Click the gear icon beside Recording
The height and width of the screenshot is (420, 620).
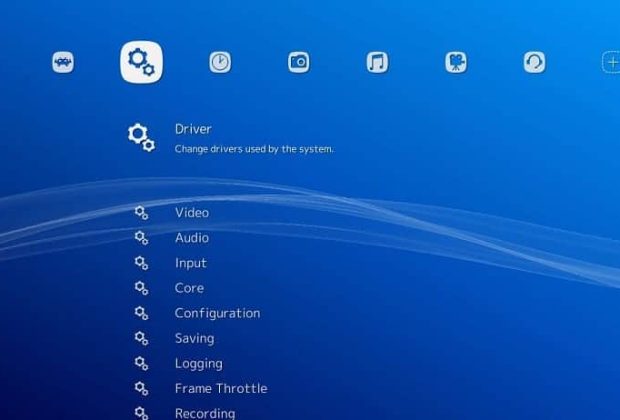142,413
